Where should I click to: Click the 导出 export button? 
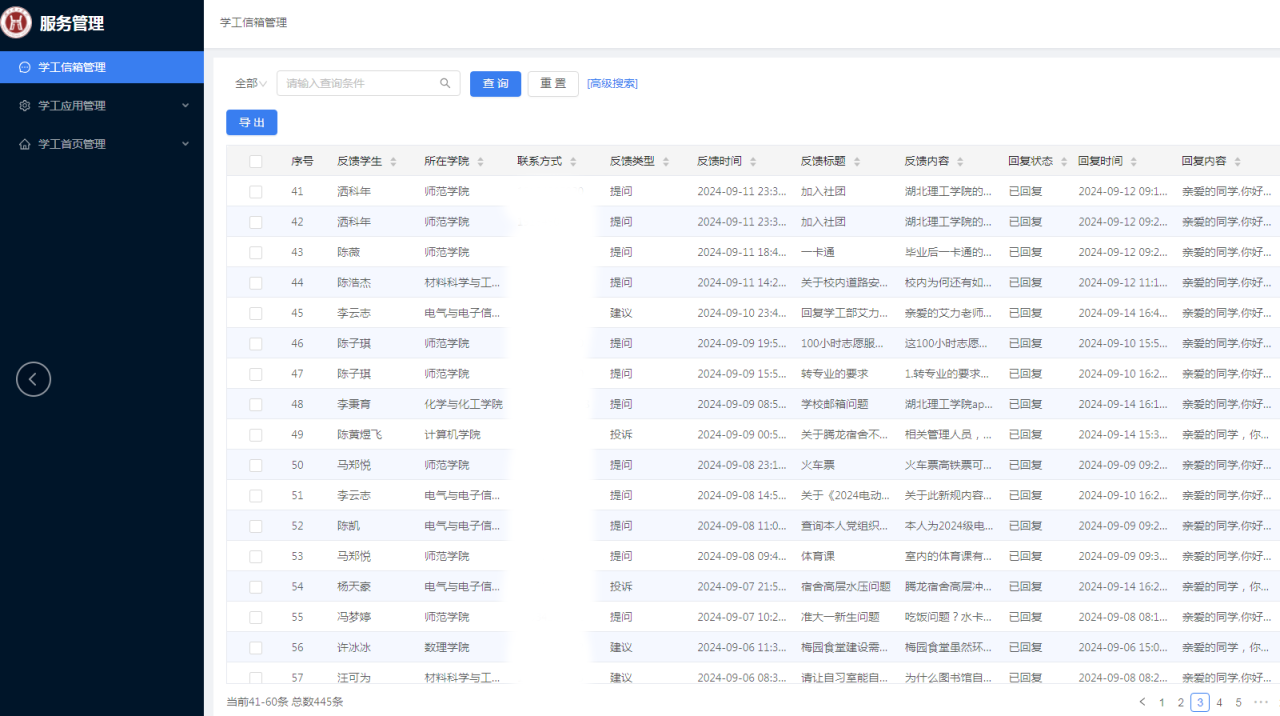pos(251,122)
